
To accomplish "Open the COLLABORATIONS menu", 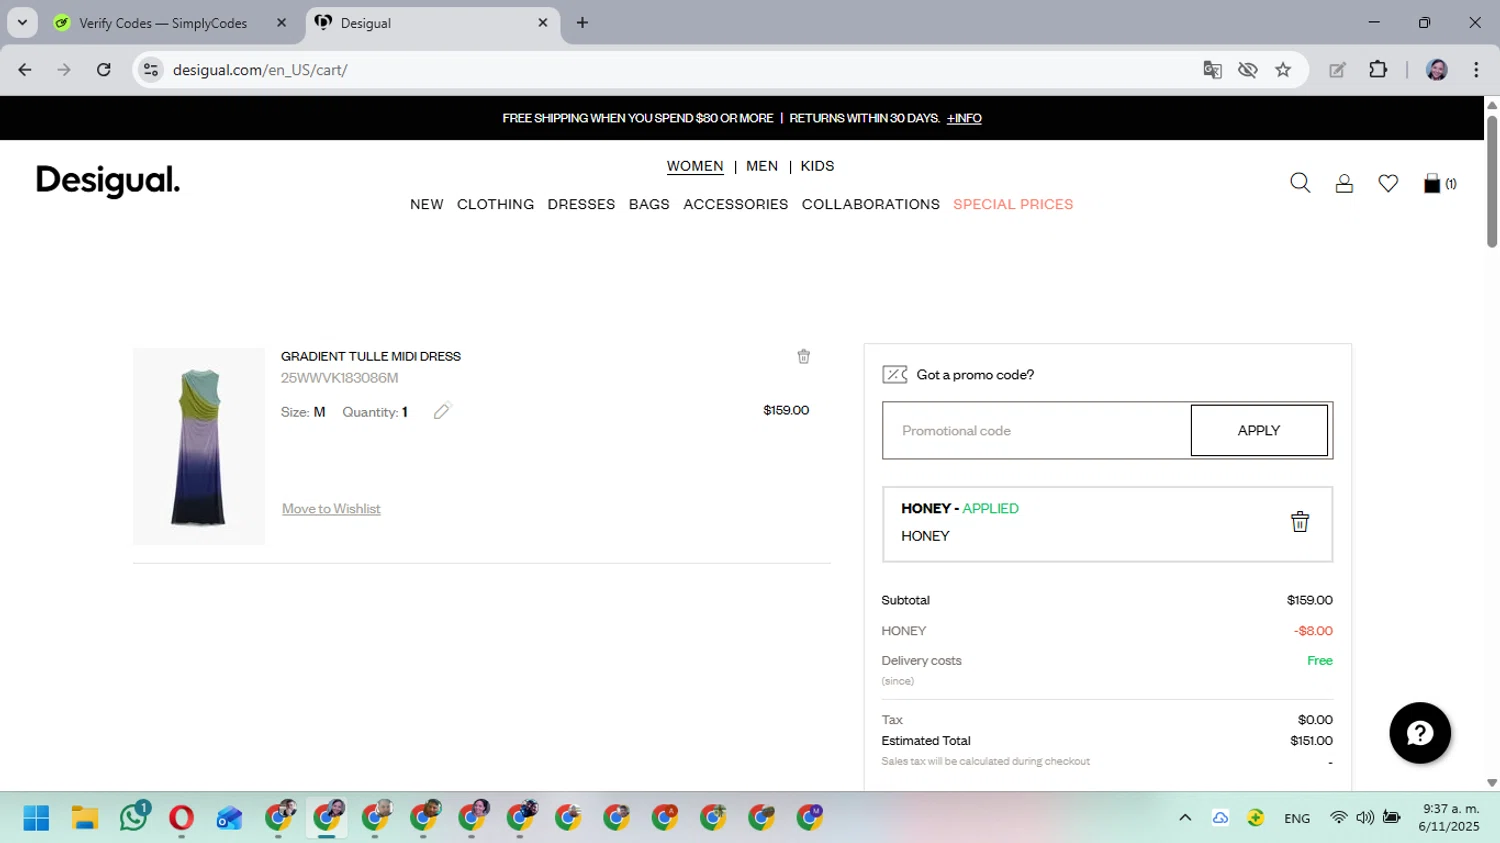I will (871, 204).
